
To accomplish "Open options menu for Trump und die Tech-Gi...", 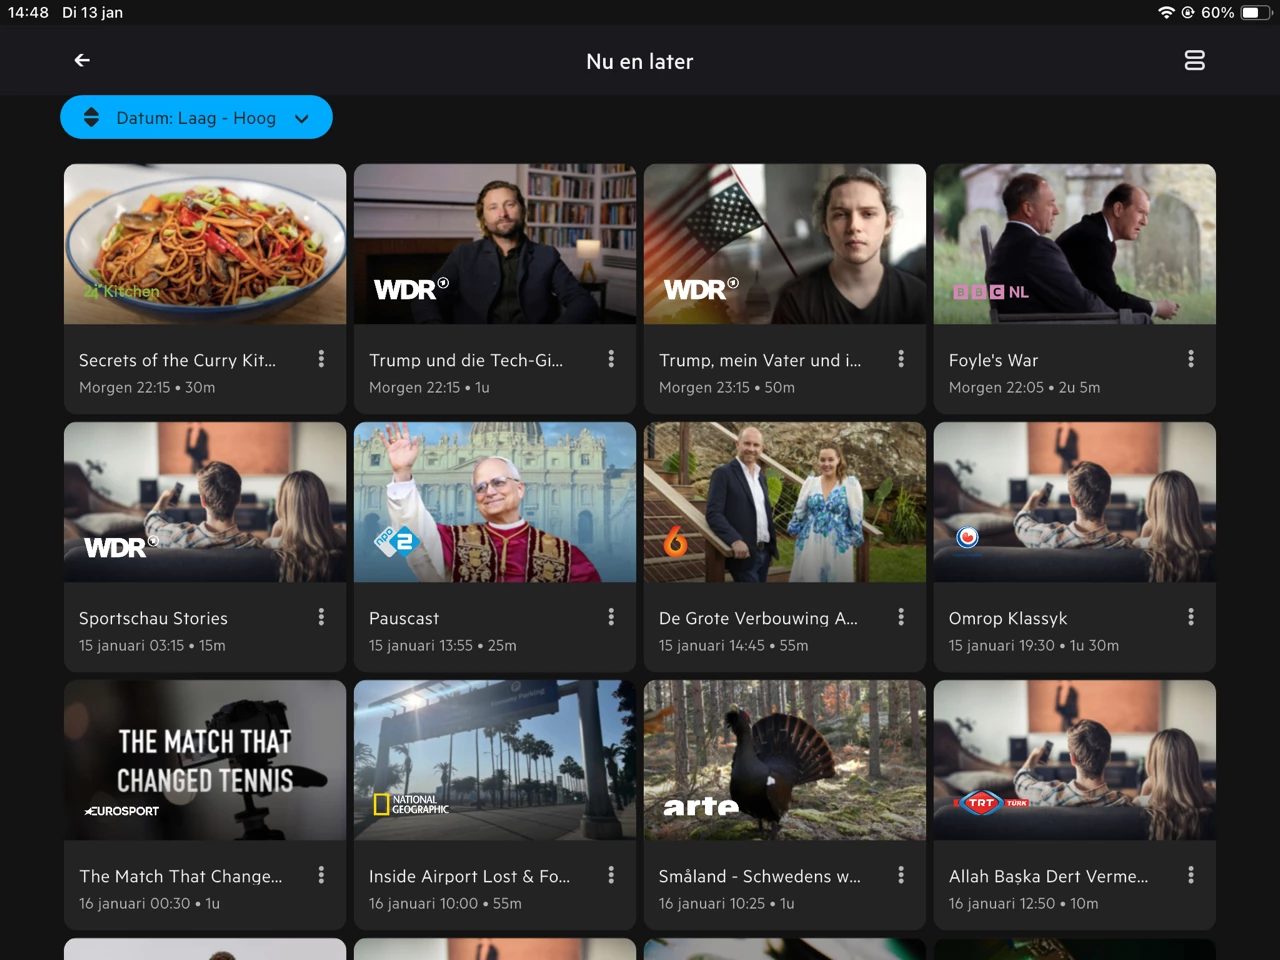I will [611, 359].
